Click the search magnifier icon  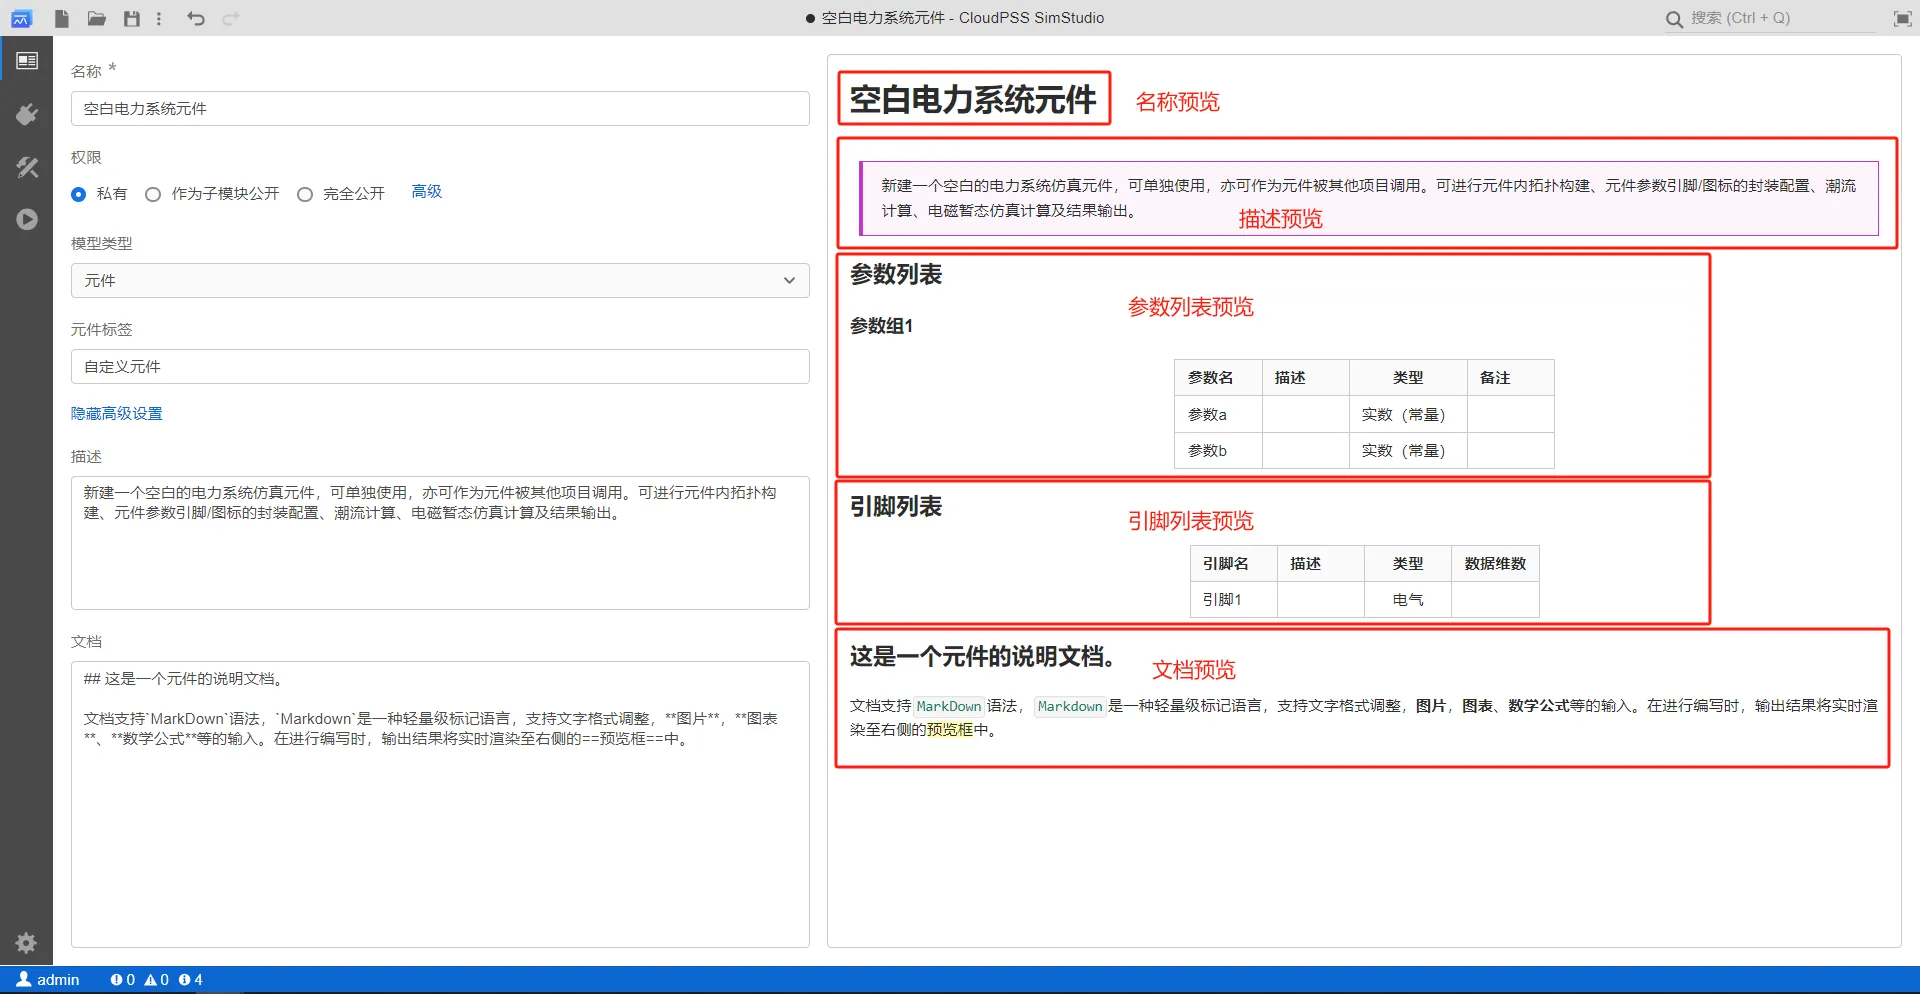1674,19
